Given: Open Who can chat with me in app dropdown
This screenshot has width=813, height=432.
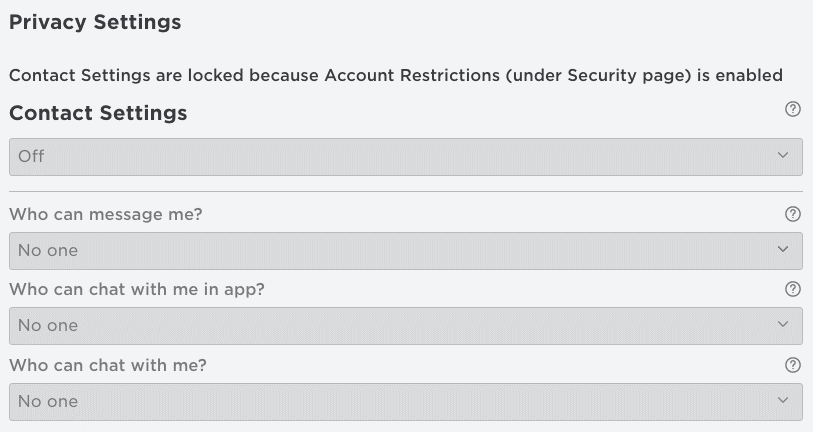Looking at the screenshot, I should point(405,325).
